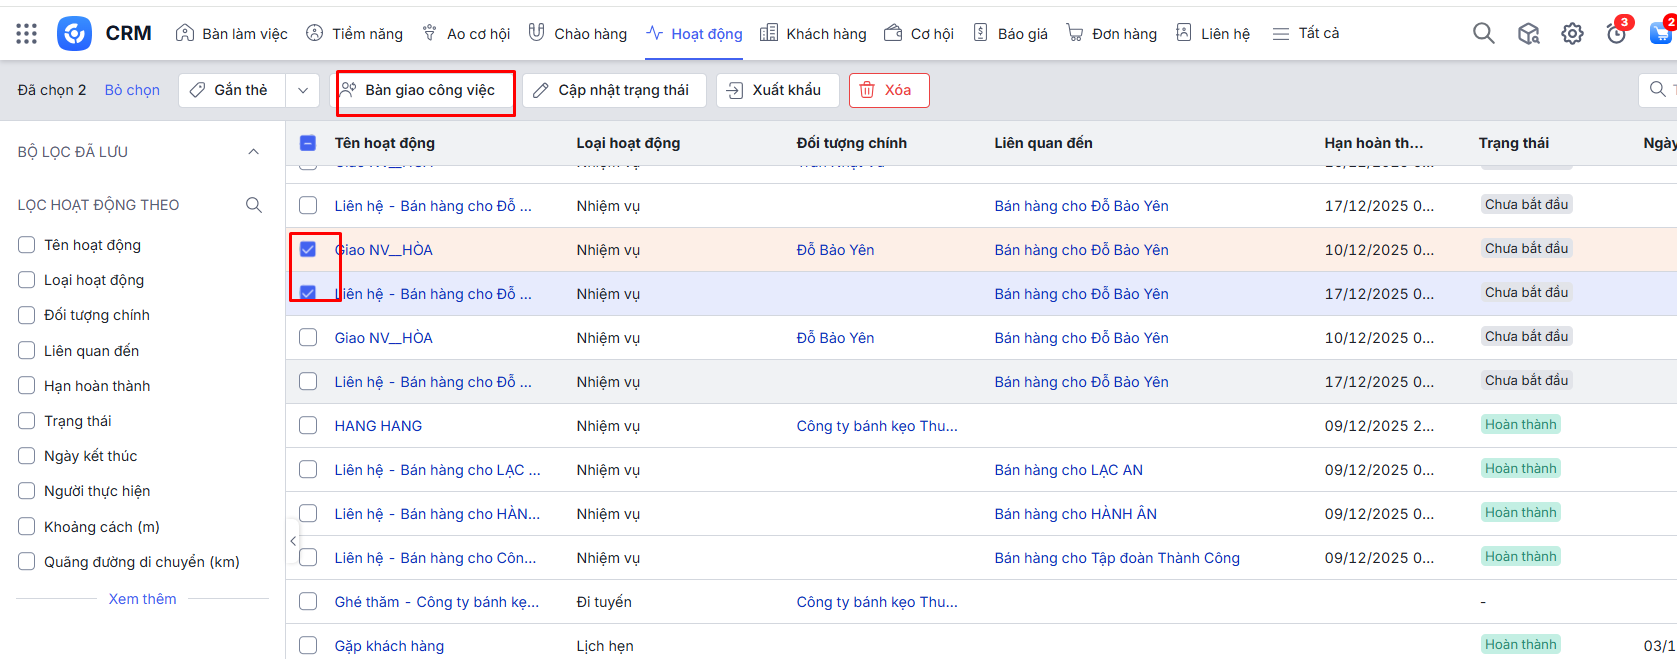
Task: Enable the Trạng thái filter checkbox
Action: click(27, 421)
